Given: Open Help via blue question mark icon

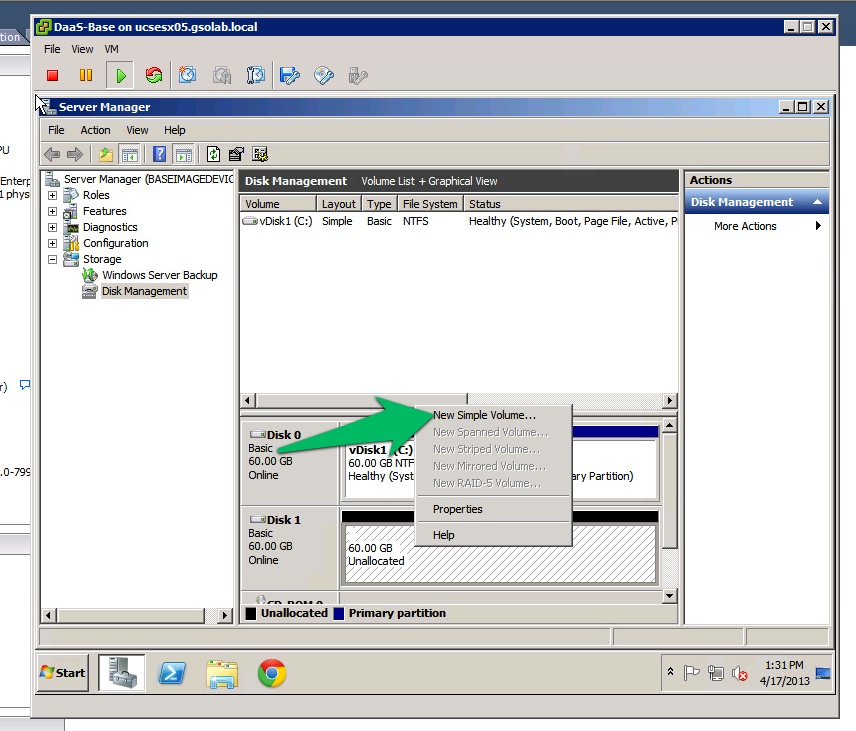Looking at the screenshot, I should pos(159,154).
